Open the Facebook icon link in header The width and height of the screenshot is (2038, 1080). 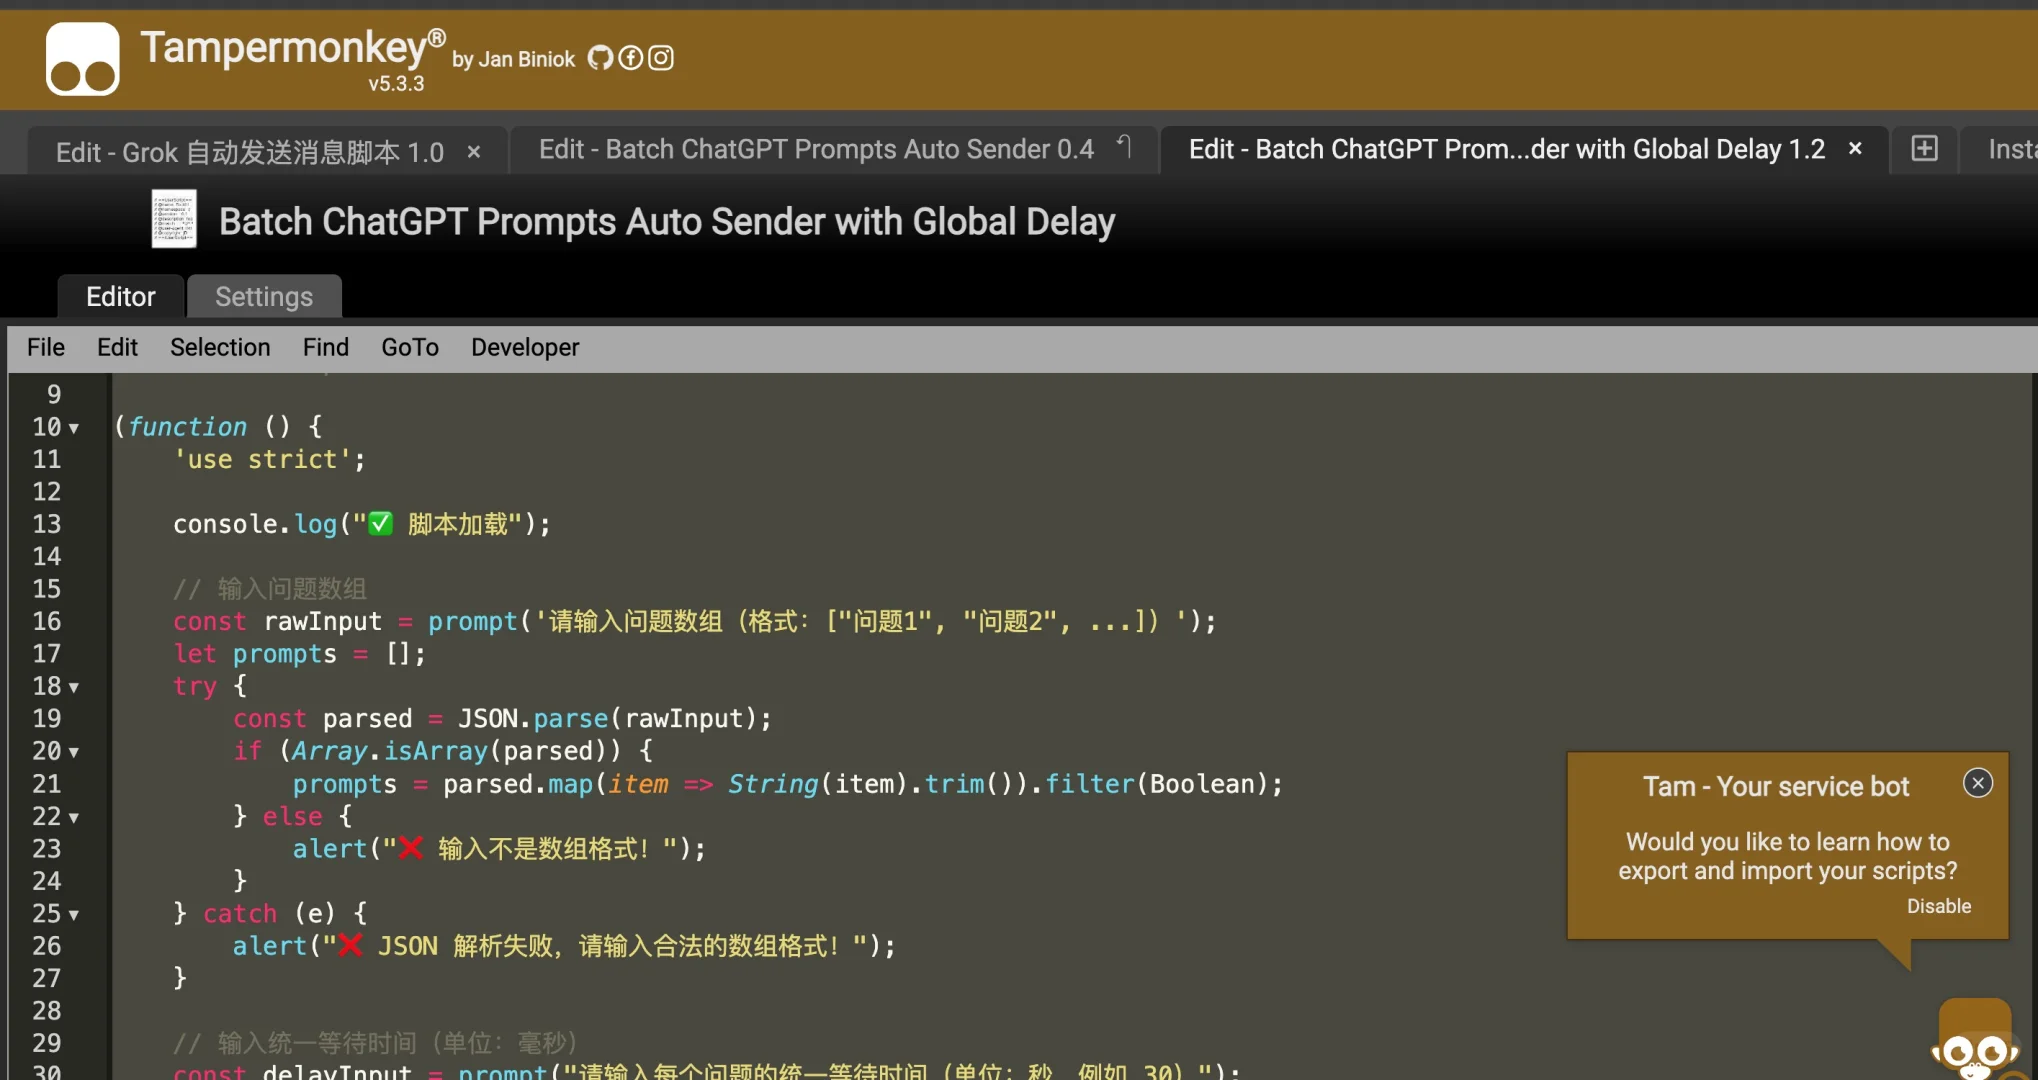[x=630, y=58]
